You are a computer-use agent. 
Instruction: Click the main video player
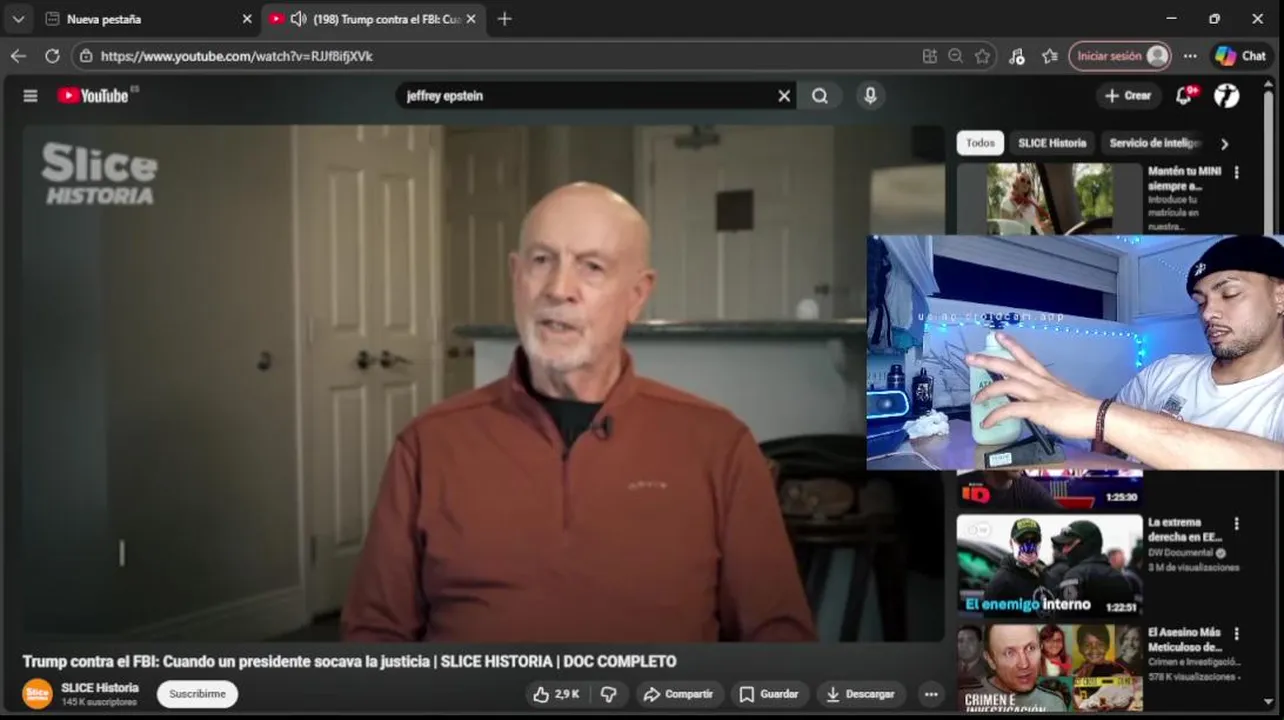coord(482,383)
